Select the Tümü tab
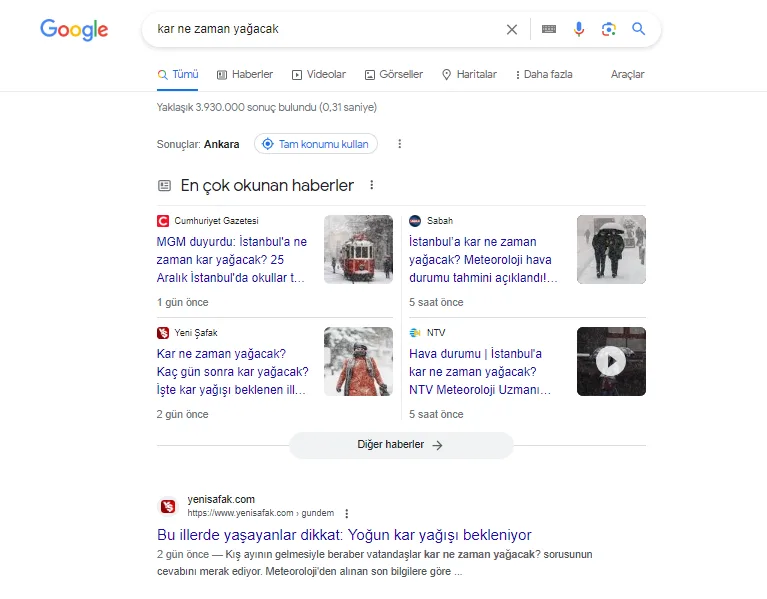Image resolution: width=767 pixels, height=599 pixels. (178, 74)
